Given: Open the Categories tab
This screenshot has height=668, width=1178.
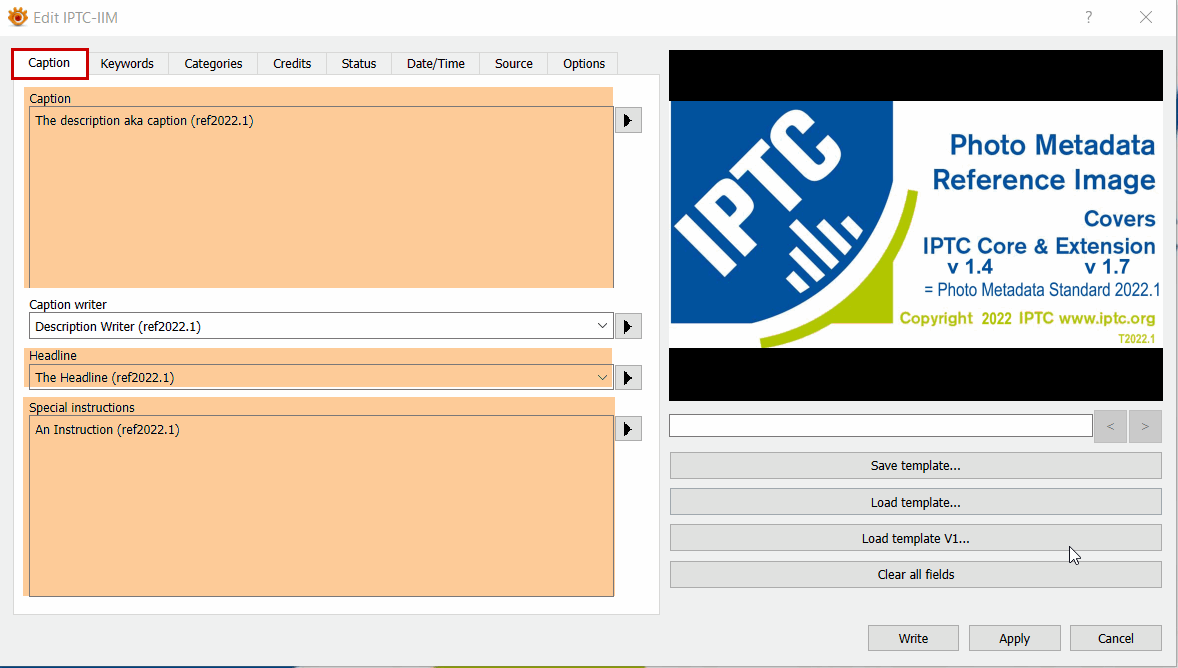Looking at the screenshot, I should (213, 64).
